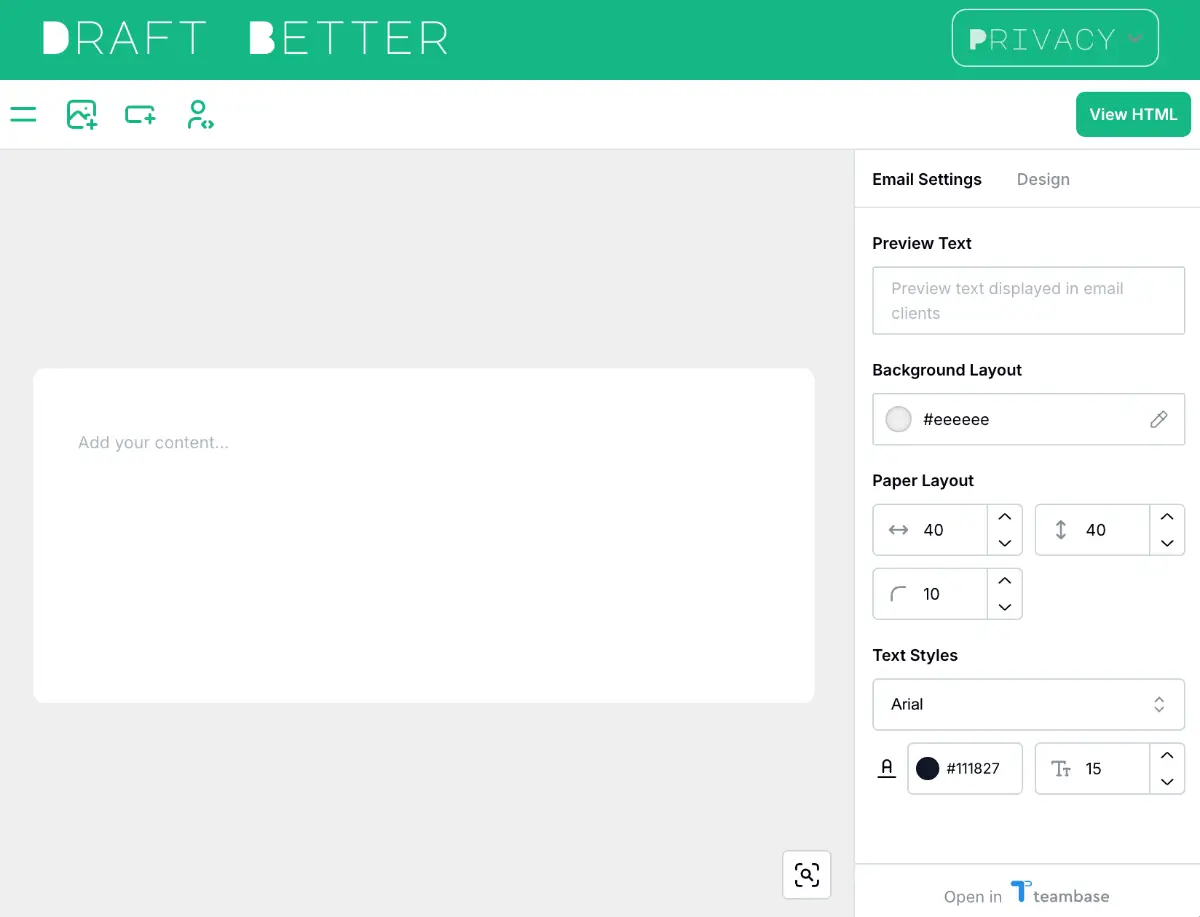Click the Open in teambase link
Viewport: 1200px width, 917px height.
pyautogui.click(x=1026, y=895)
